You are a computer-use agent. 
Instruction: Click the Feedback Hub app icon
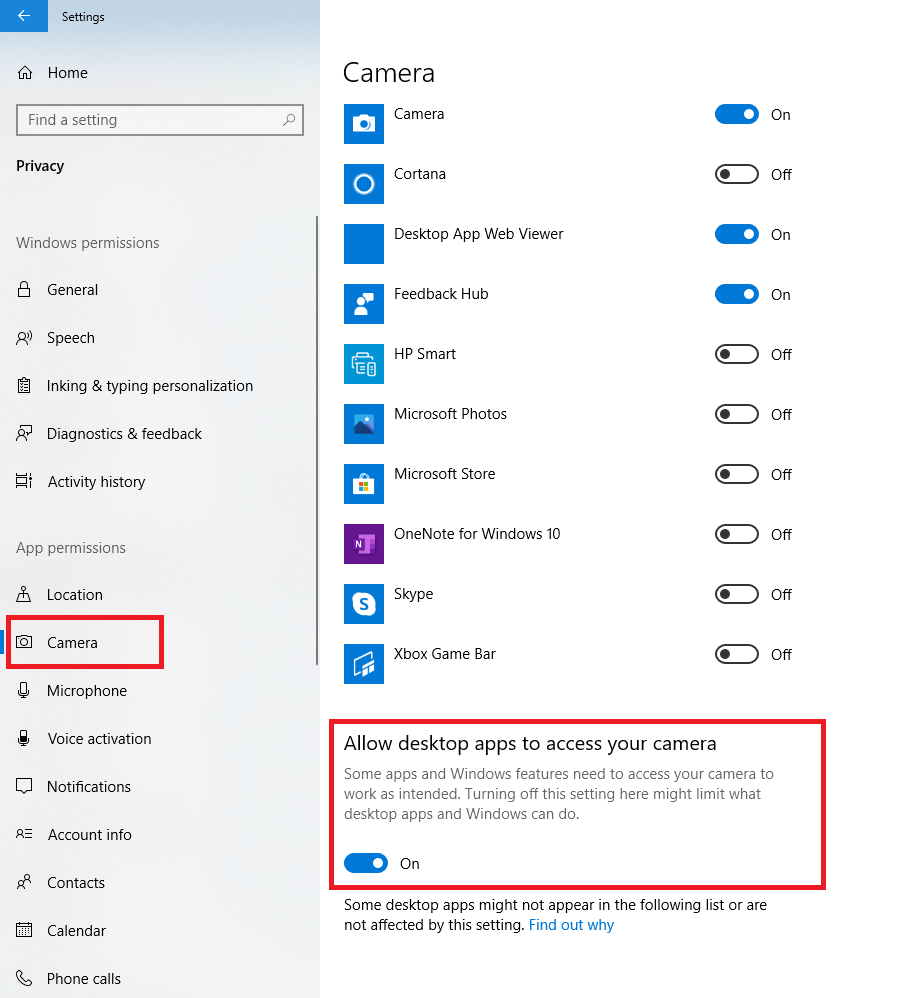[364, 303]
